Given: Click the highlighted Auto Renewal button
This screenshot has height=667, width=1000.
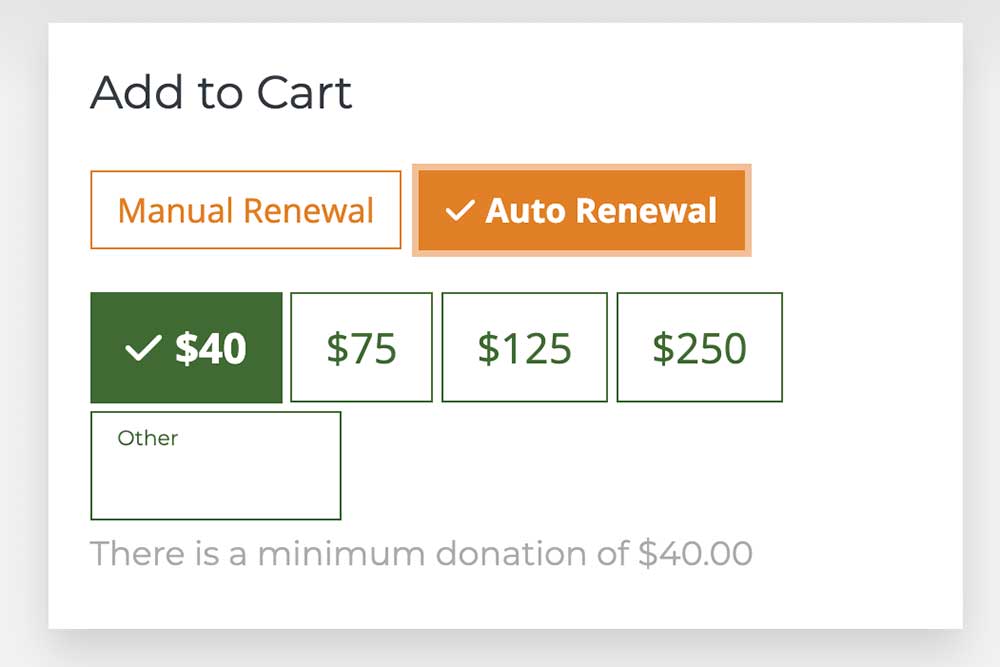Looking at the screenshot, I should 581,211.
